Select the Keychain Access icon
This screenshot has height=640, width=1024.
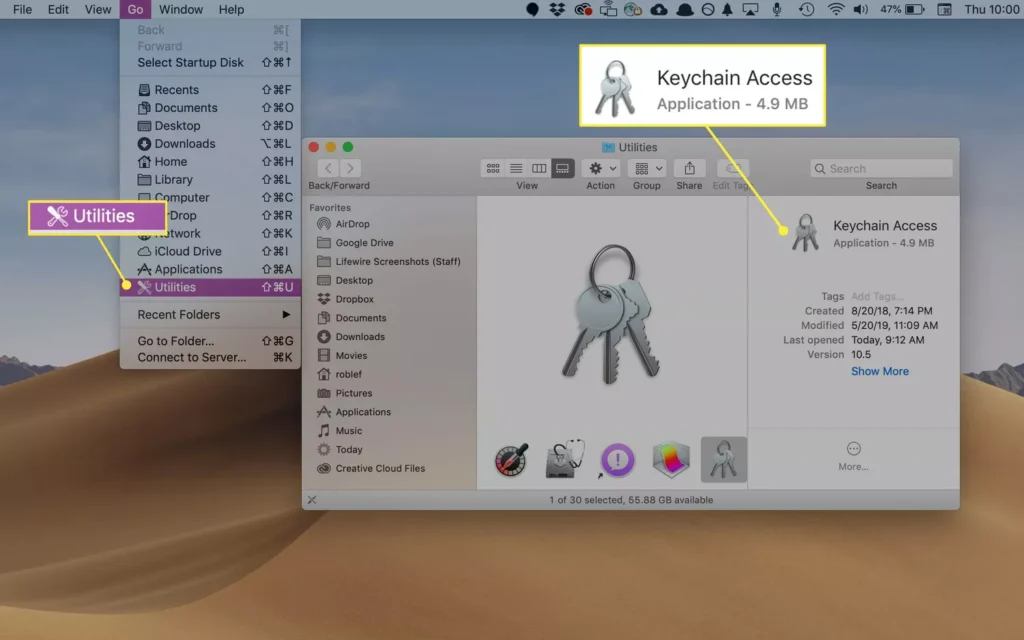pyautogui.click(x=723, y=459)
